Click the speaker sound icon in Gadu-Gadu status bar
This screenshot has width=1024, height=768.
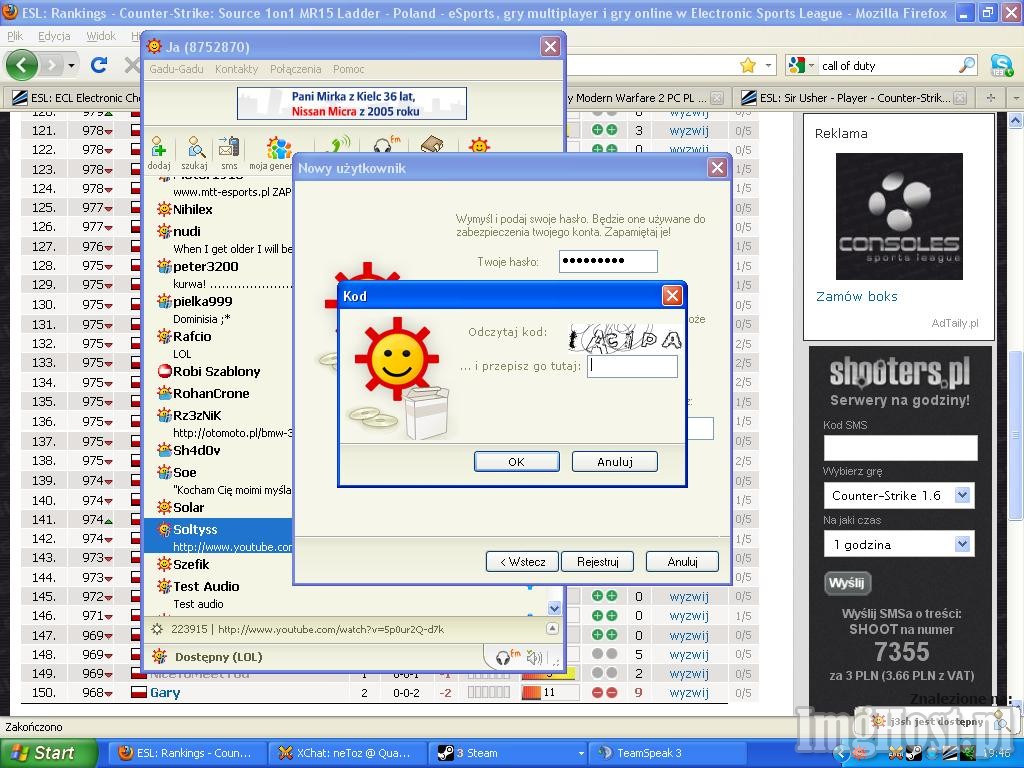[x=535, y=657]
